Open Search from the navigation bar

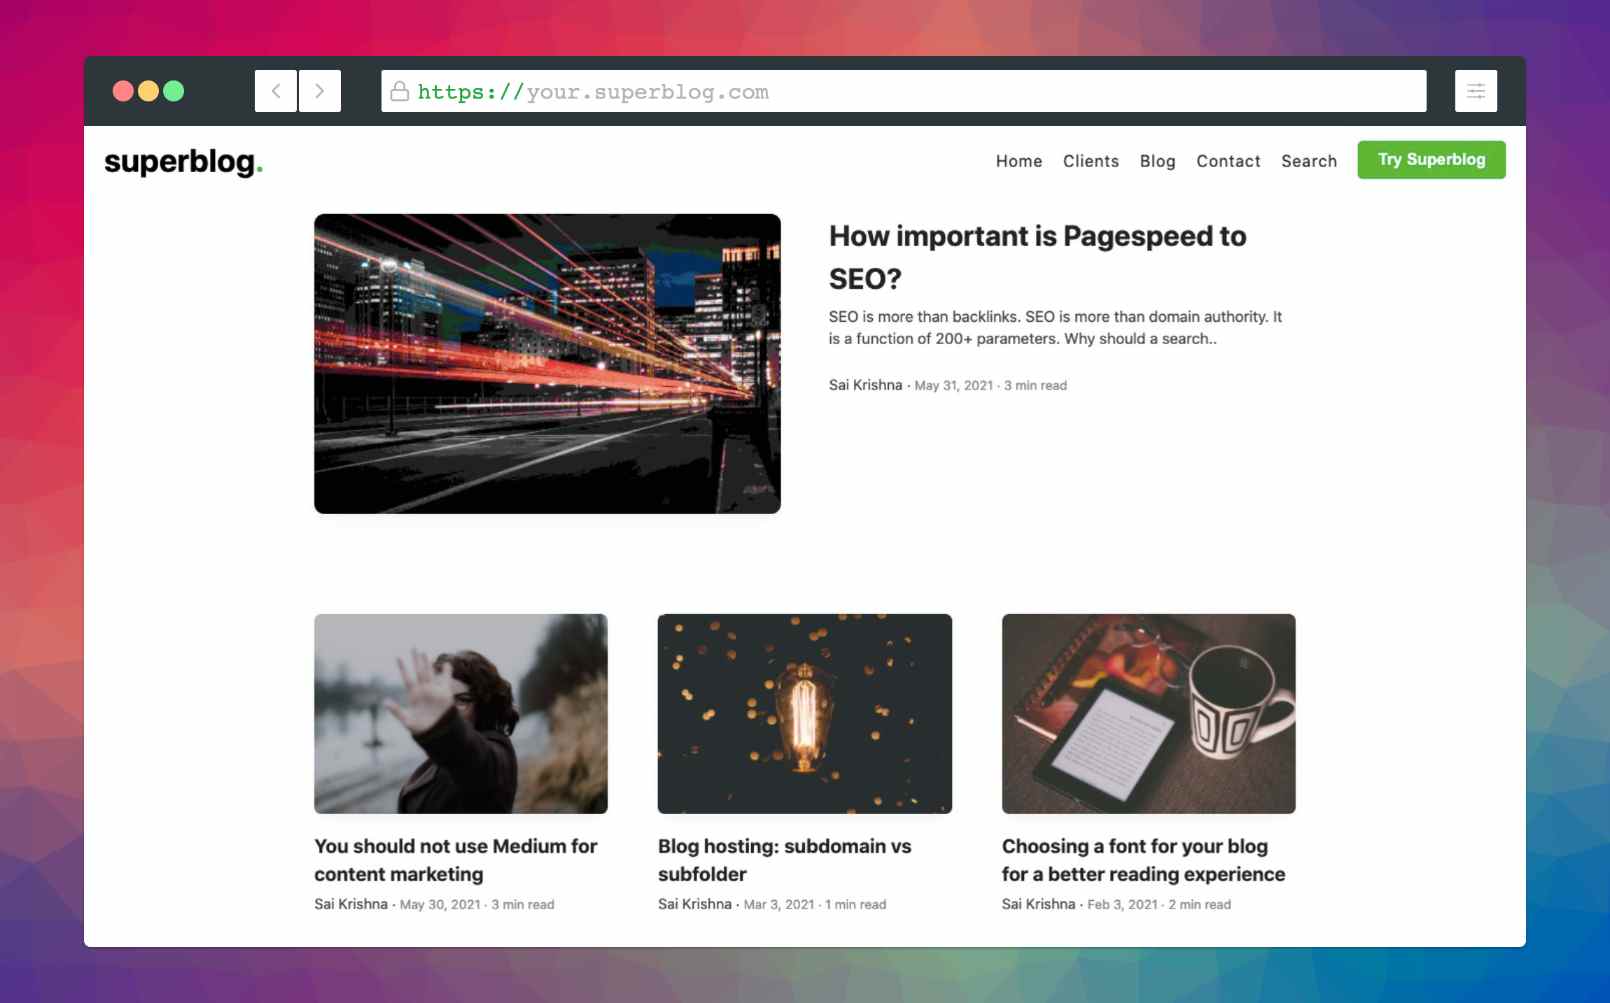coord(1308,161)
